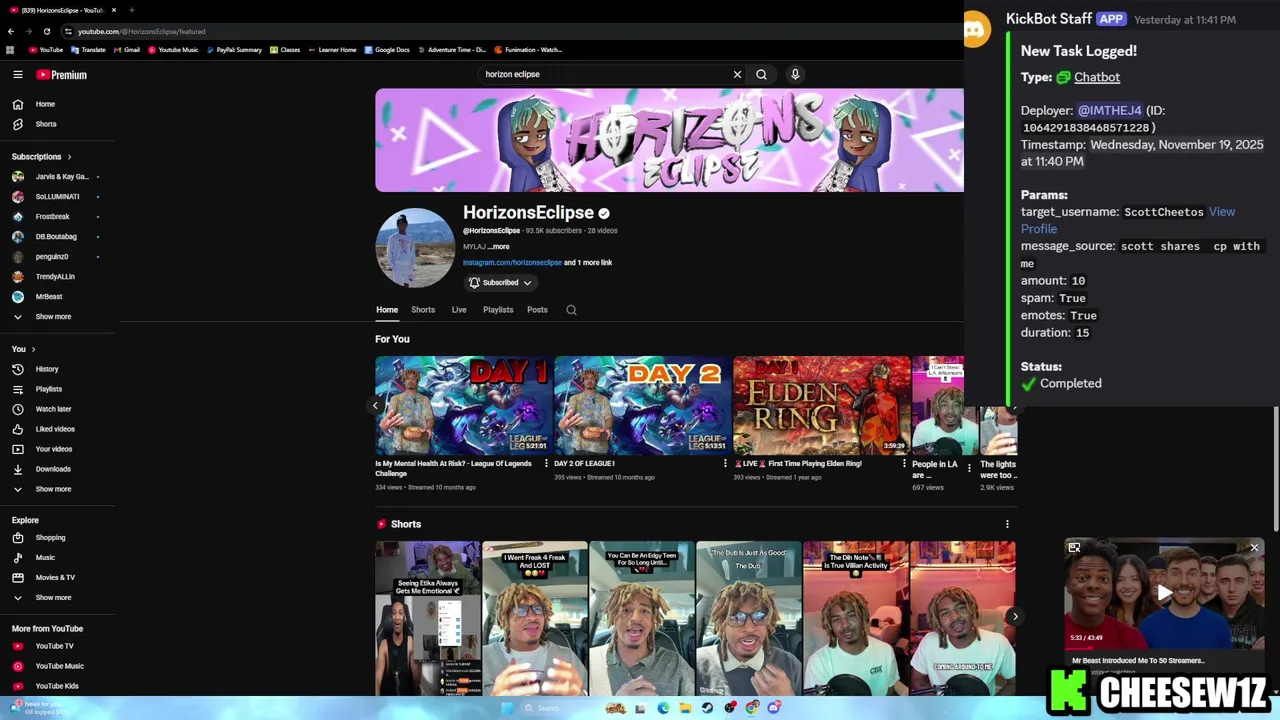Reload the page in the browser
Screen dimensions: 1280x720
click(x=46, y=31)
